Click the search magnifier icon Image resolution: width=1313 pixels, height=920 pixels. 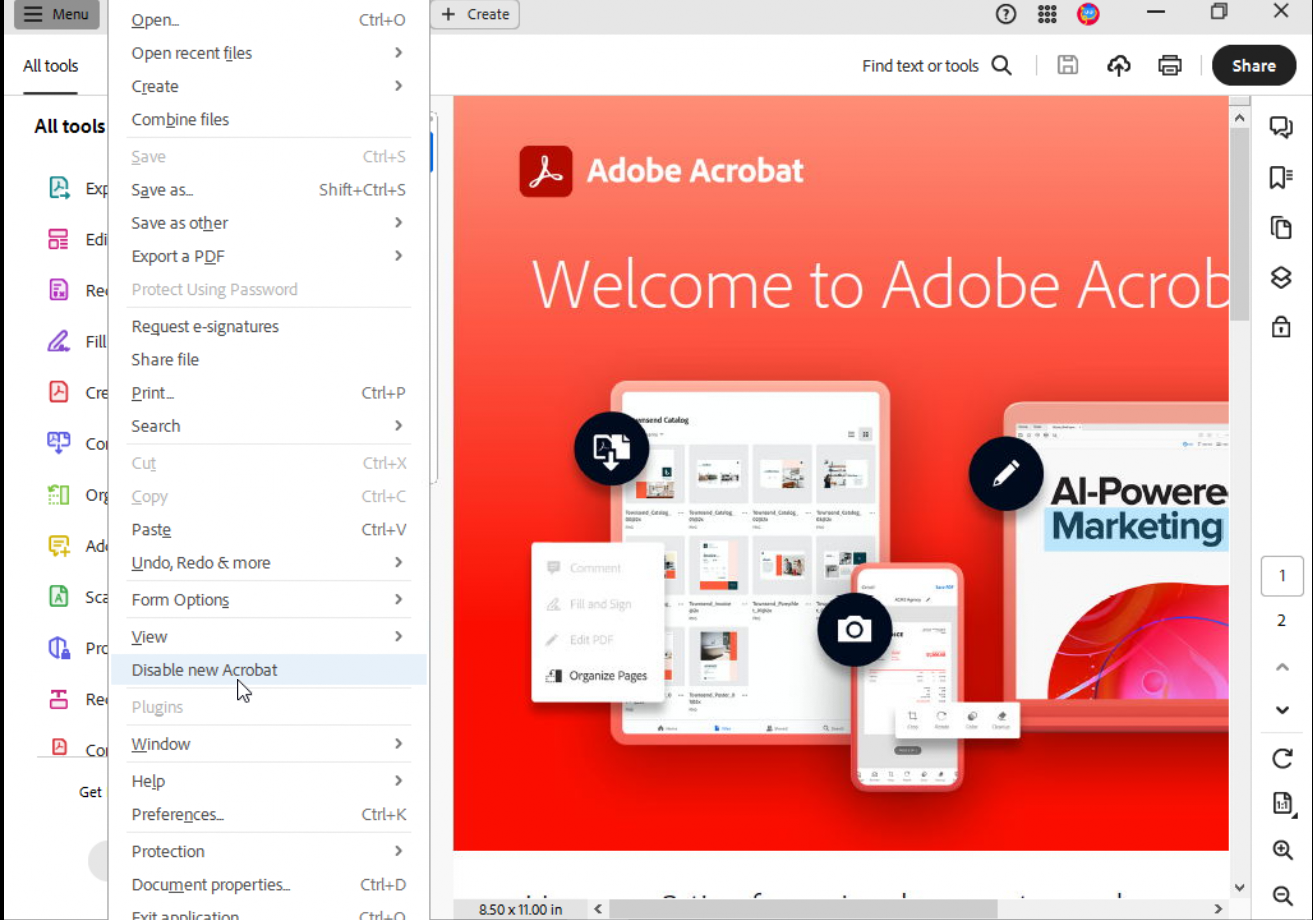click(1001, 66)
